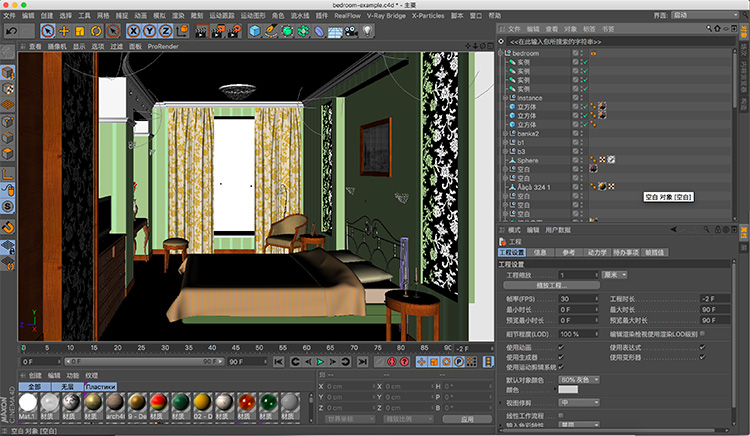Select the Live Selection tool
Viewport: 750px width, 436px height.
pos(47,32)
